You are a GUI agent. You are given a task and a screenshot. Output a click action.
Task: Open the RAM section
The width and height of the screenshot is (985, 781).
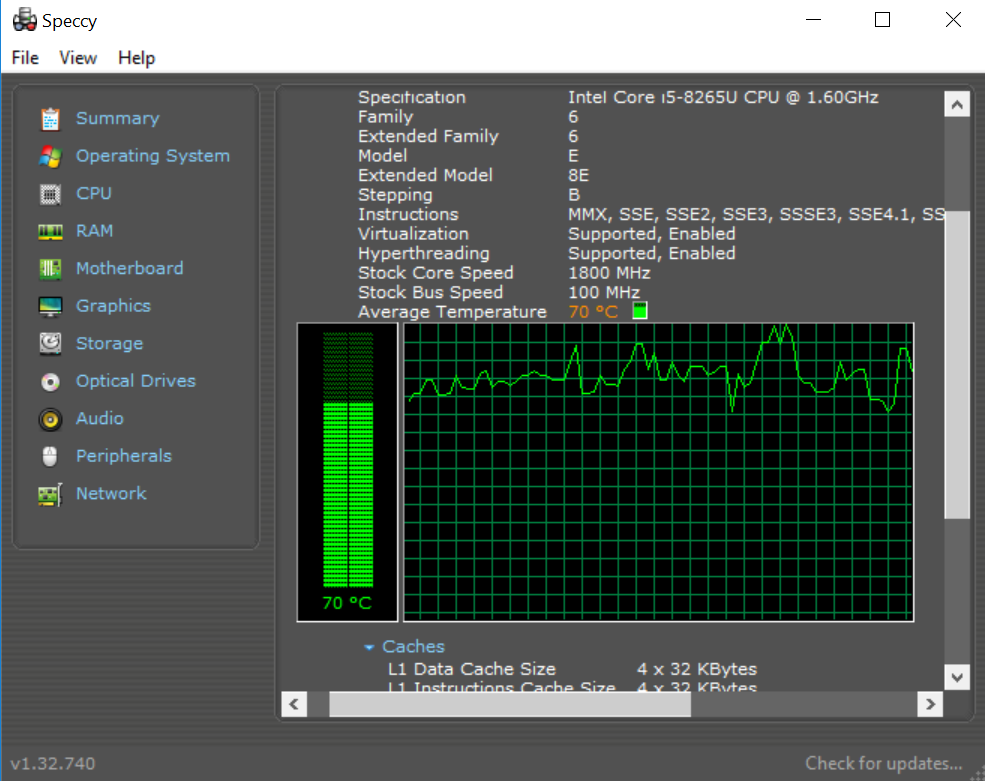point(94,231)
